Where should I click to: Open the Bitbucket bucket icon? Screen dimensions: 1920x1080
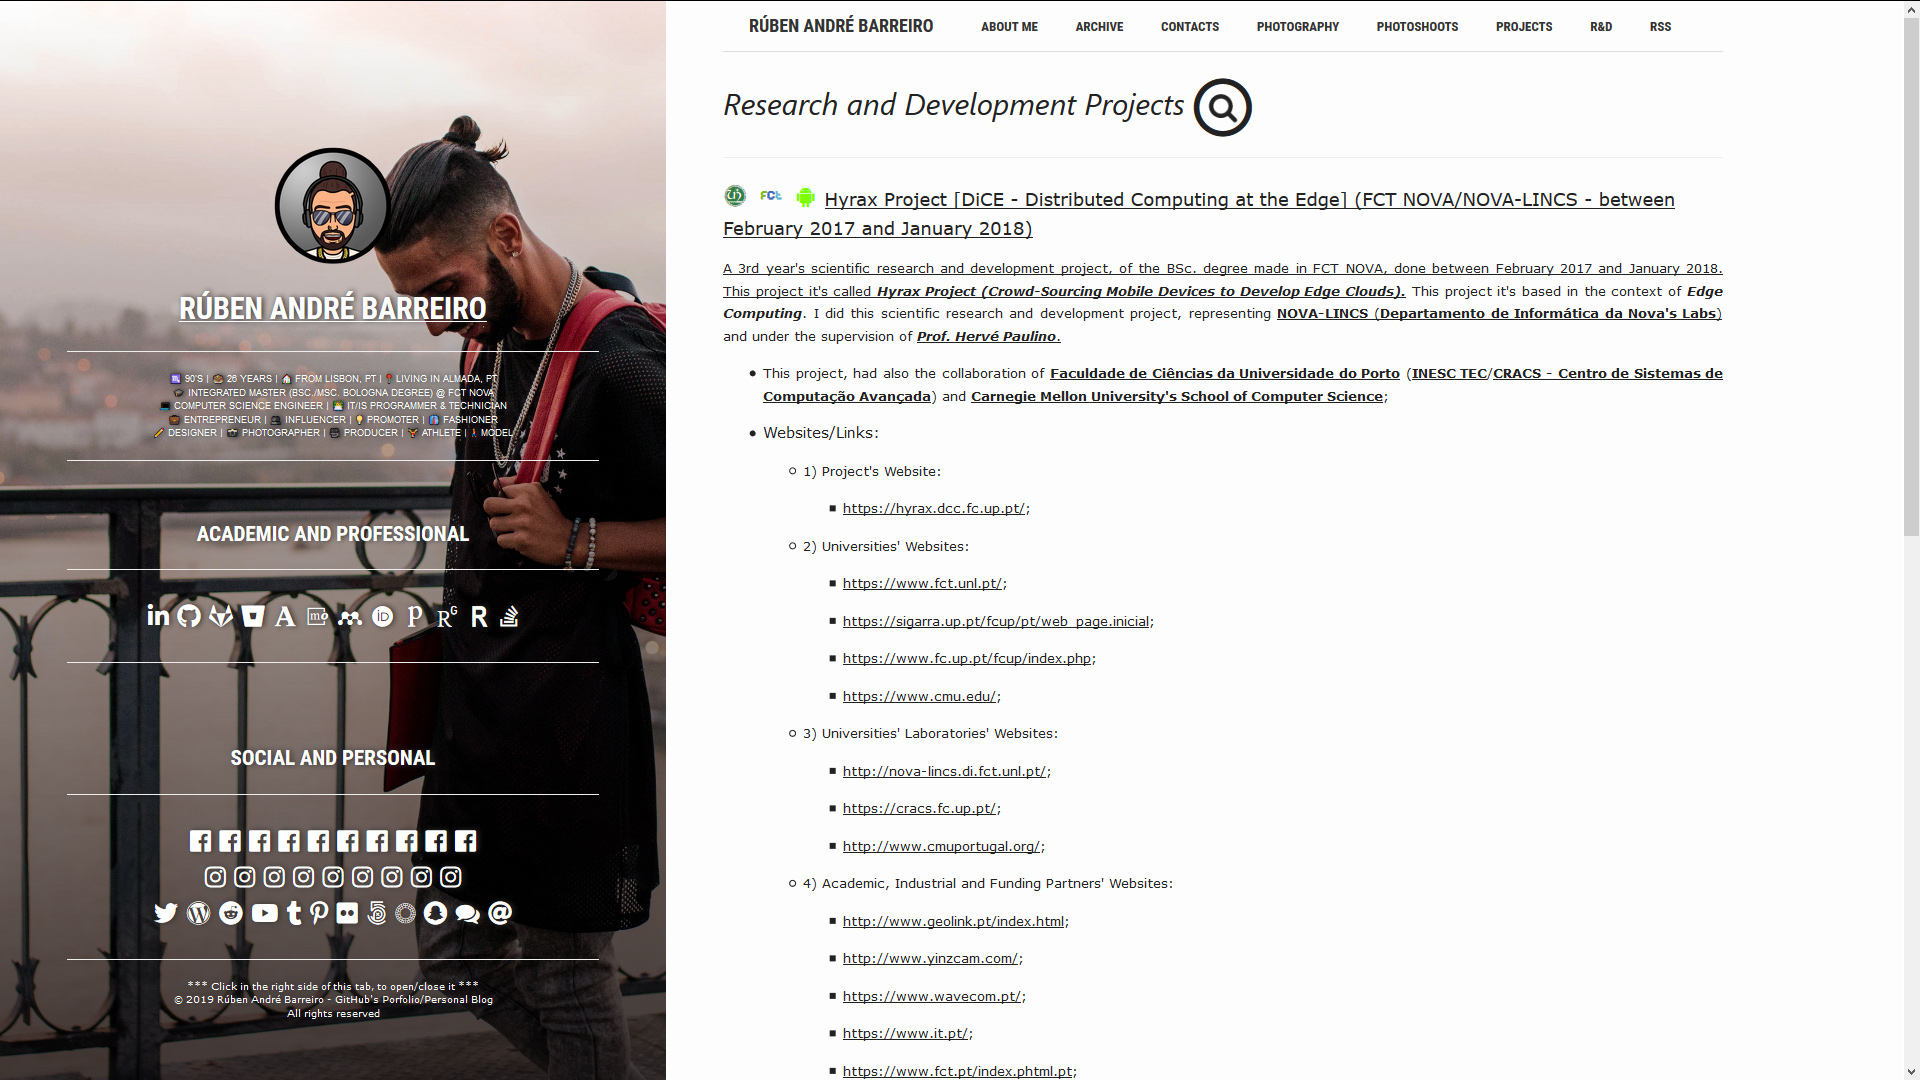point(253,616)
